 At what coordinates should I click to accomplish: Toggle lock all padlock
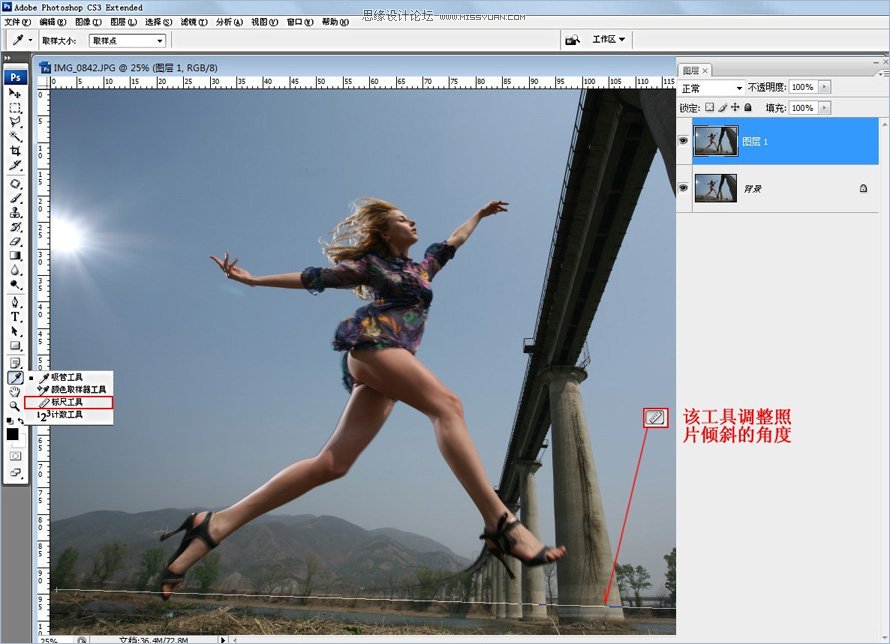748,107
